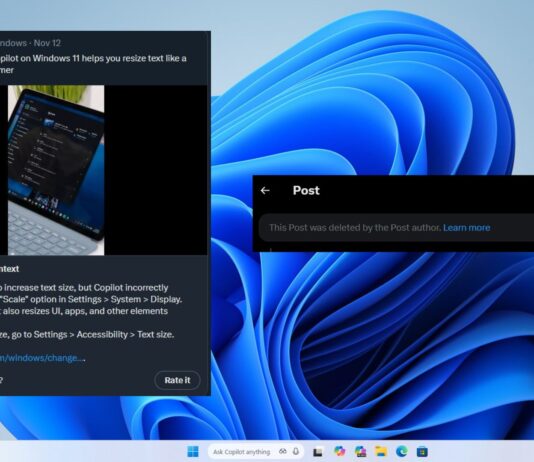Click the 'This Post was deleted' message
The height and width of the screenshot is (462, 534).
[x=355, y=227]
